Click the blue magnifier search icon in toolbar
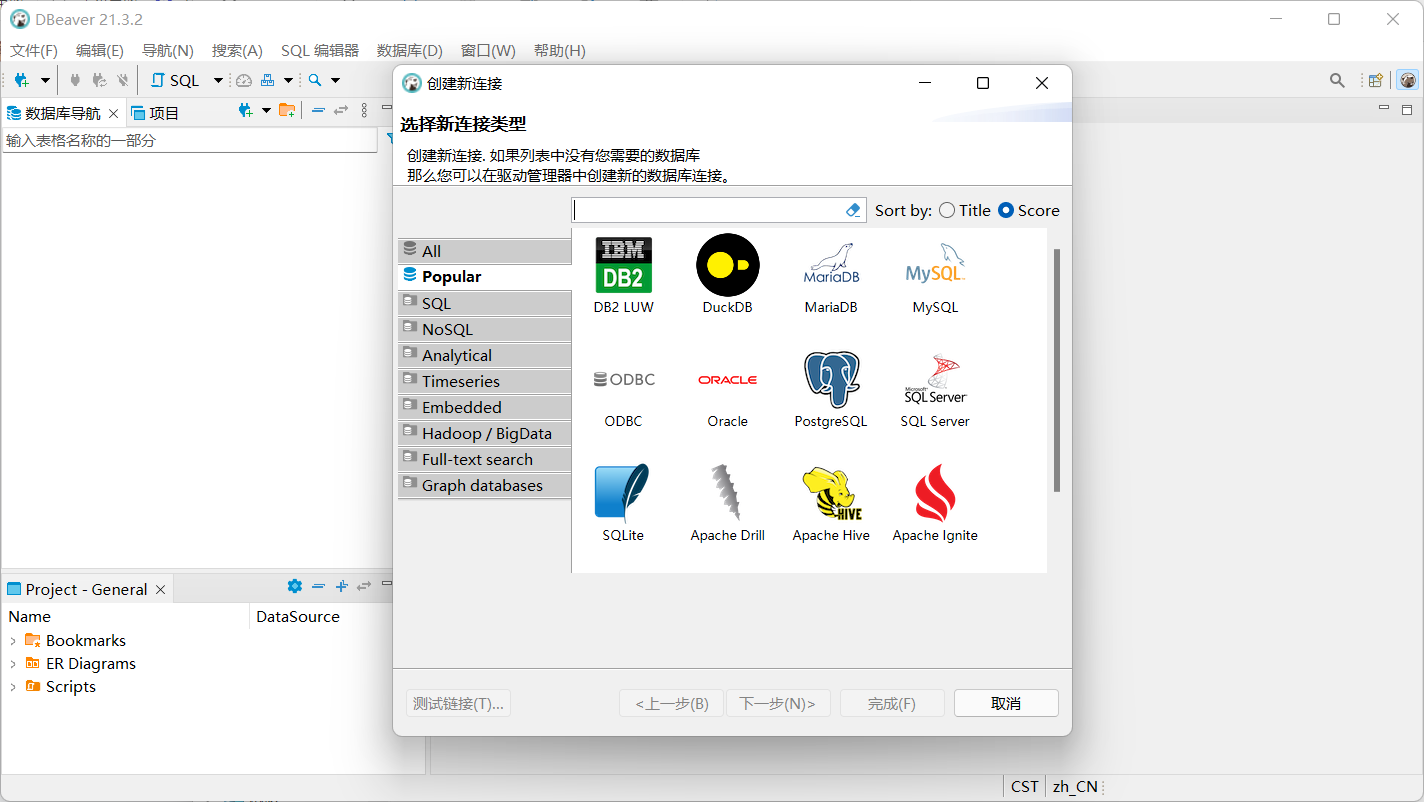Screen dimensions: 1424x802 (x=315, y=80)
